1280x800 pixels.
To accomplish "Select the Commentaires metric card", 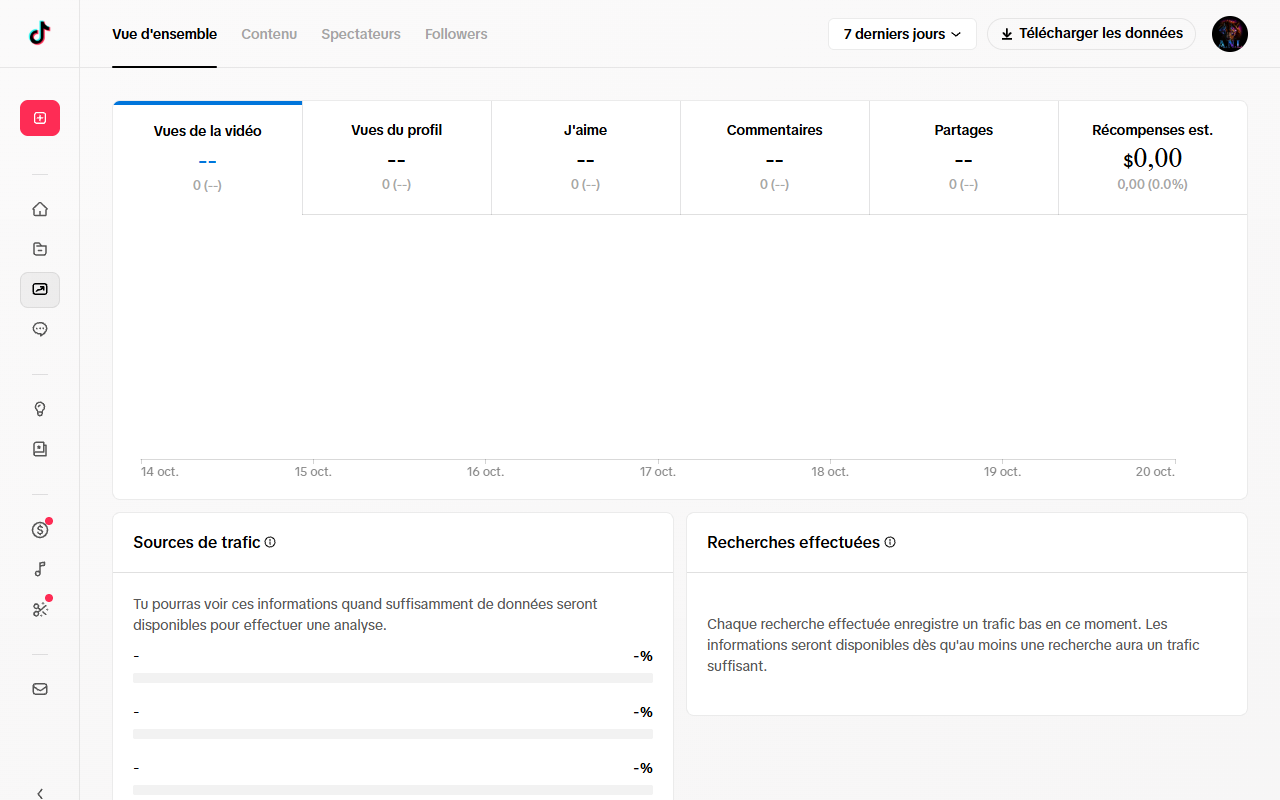I will coord(775,158).
